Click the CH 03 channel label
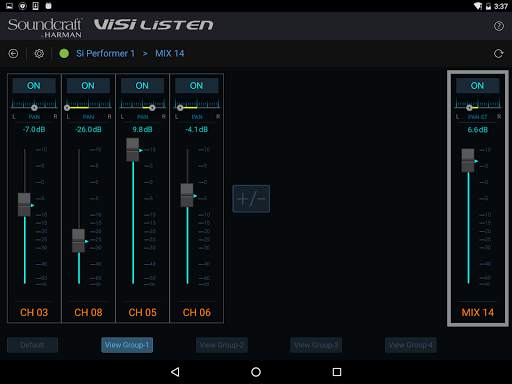 coord(34,312)
